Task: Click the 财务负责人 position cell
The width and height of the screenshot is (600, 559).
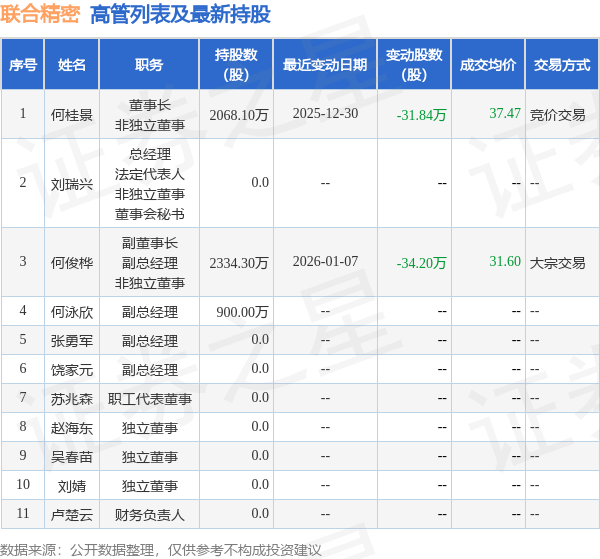Action: point(150,514)
